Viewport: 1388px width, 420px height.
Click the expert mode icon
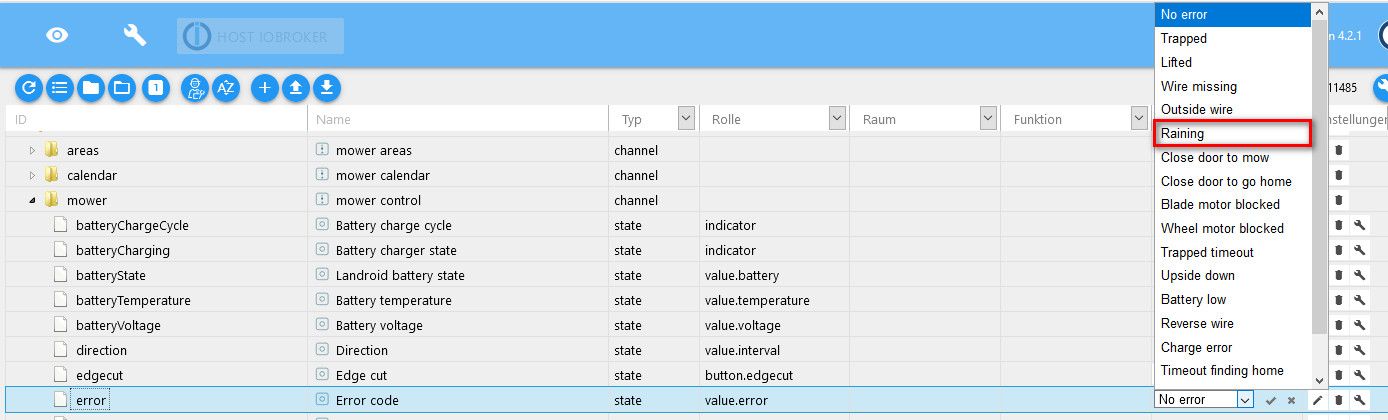[194, 88]
